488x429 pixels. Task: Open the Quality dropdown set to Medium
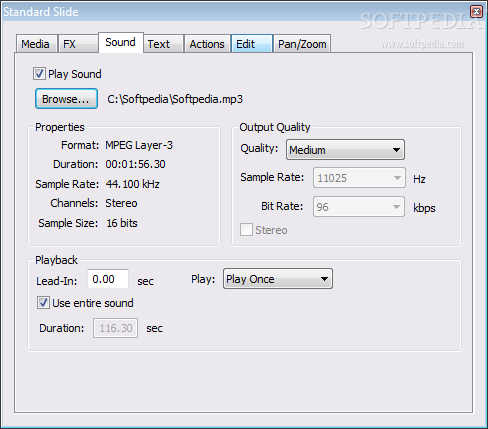click(x=345, y=150)
